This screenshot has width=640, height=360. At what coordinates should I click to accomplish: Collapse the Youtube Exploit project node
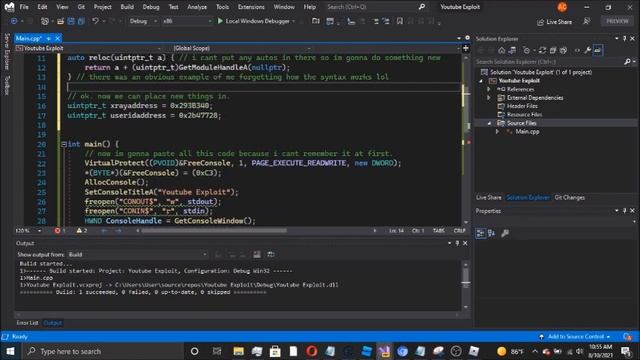[x=481, y=81]
